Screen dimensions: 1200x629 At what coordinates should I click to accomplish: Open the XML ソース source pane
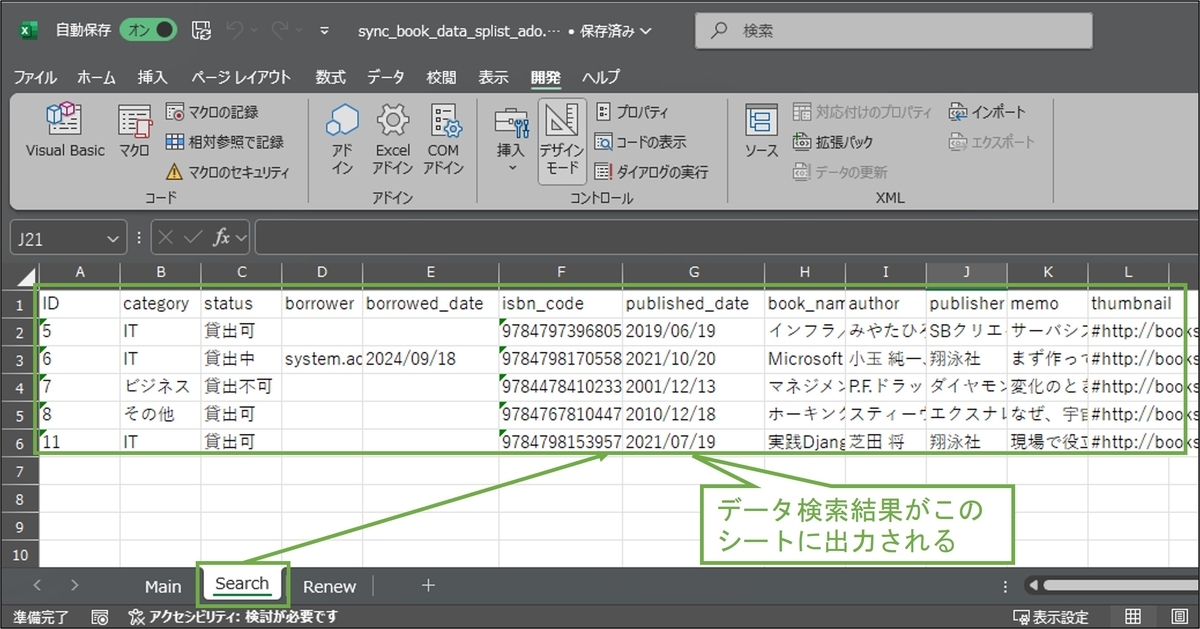761,132
